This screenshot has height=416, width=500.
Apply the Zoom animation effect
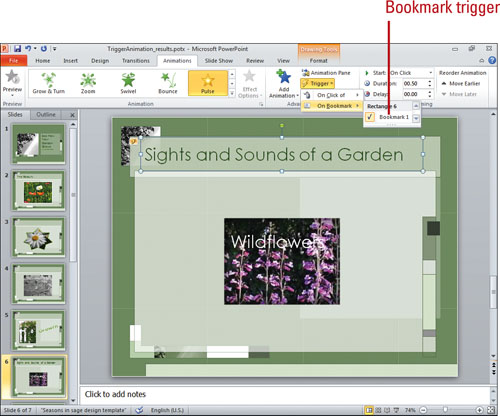point(88,83)
